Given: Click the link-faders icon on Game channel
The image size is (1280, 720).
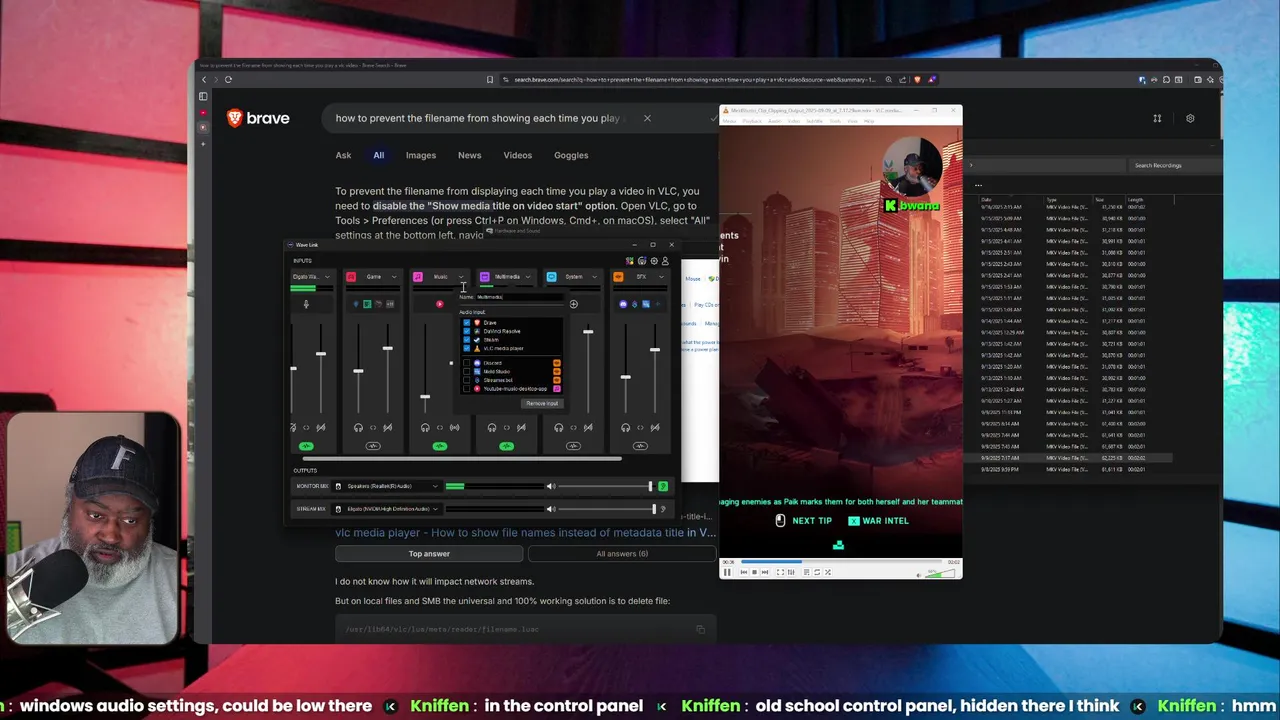Looking at the screenshot, I should 373,427.
